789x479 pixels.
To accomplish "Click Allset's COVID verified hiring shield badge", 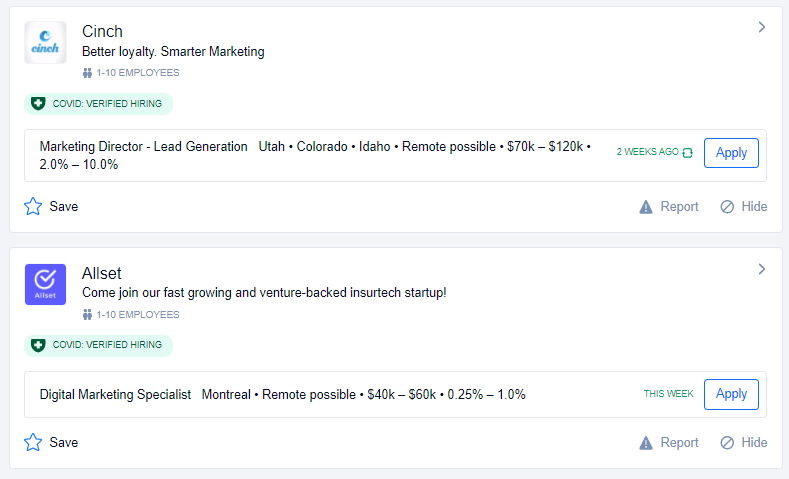I will point(39,345).
